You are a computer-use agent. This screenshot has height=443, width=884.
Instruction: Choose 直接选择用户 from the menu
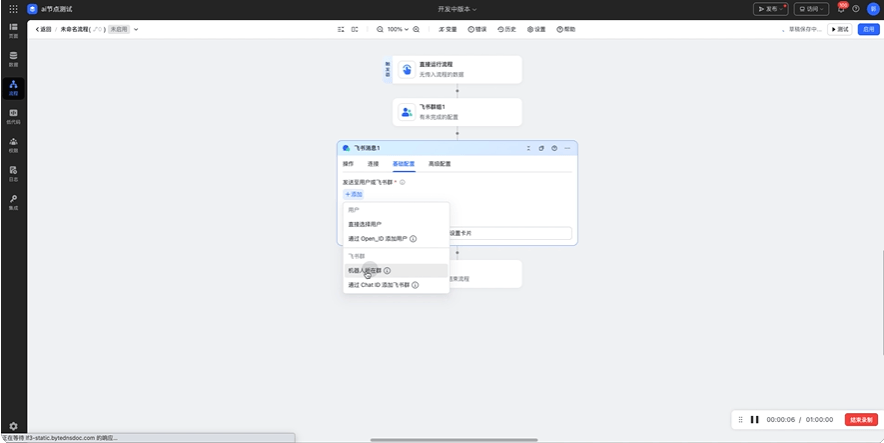[x=396, y=224]
